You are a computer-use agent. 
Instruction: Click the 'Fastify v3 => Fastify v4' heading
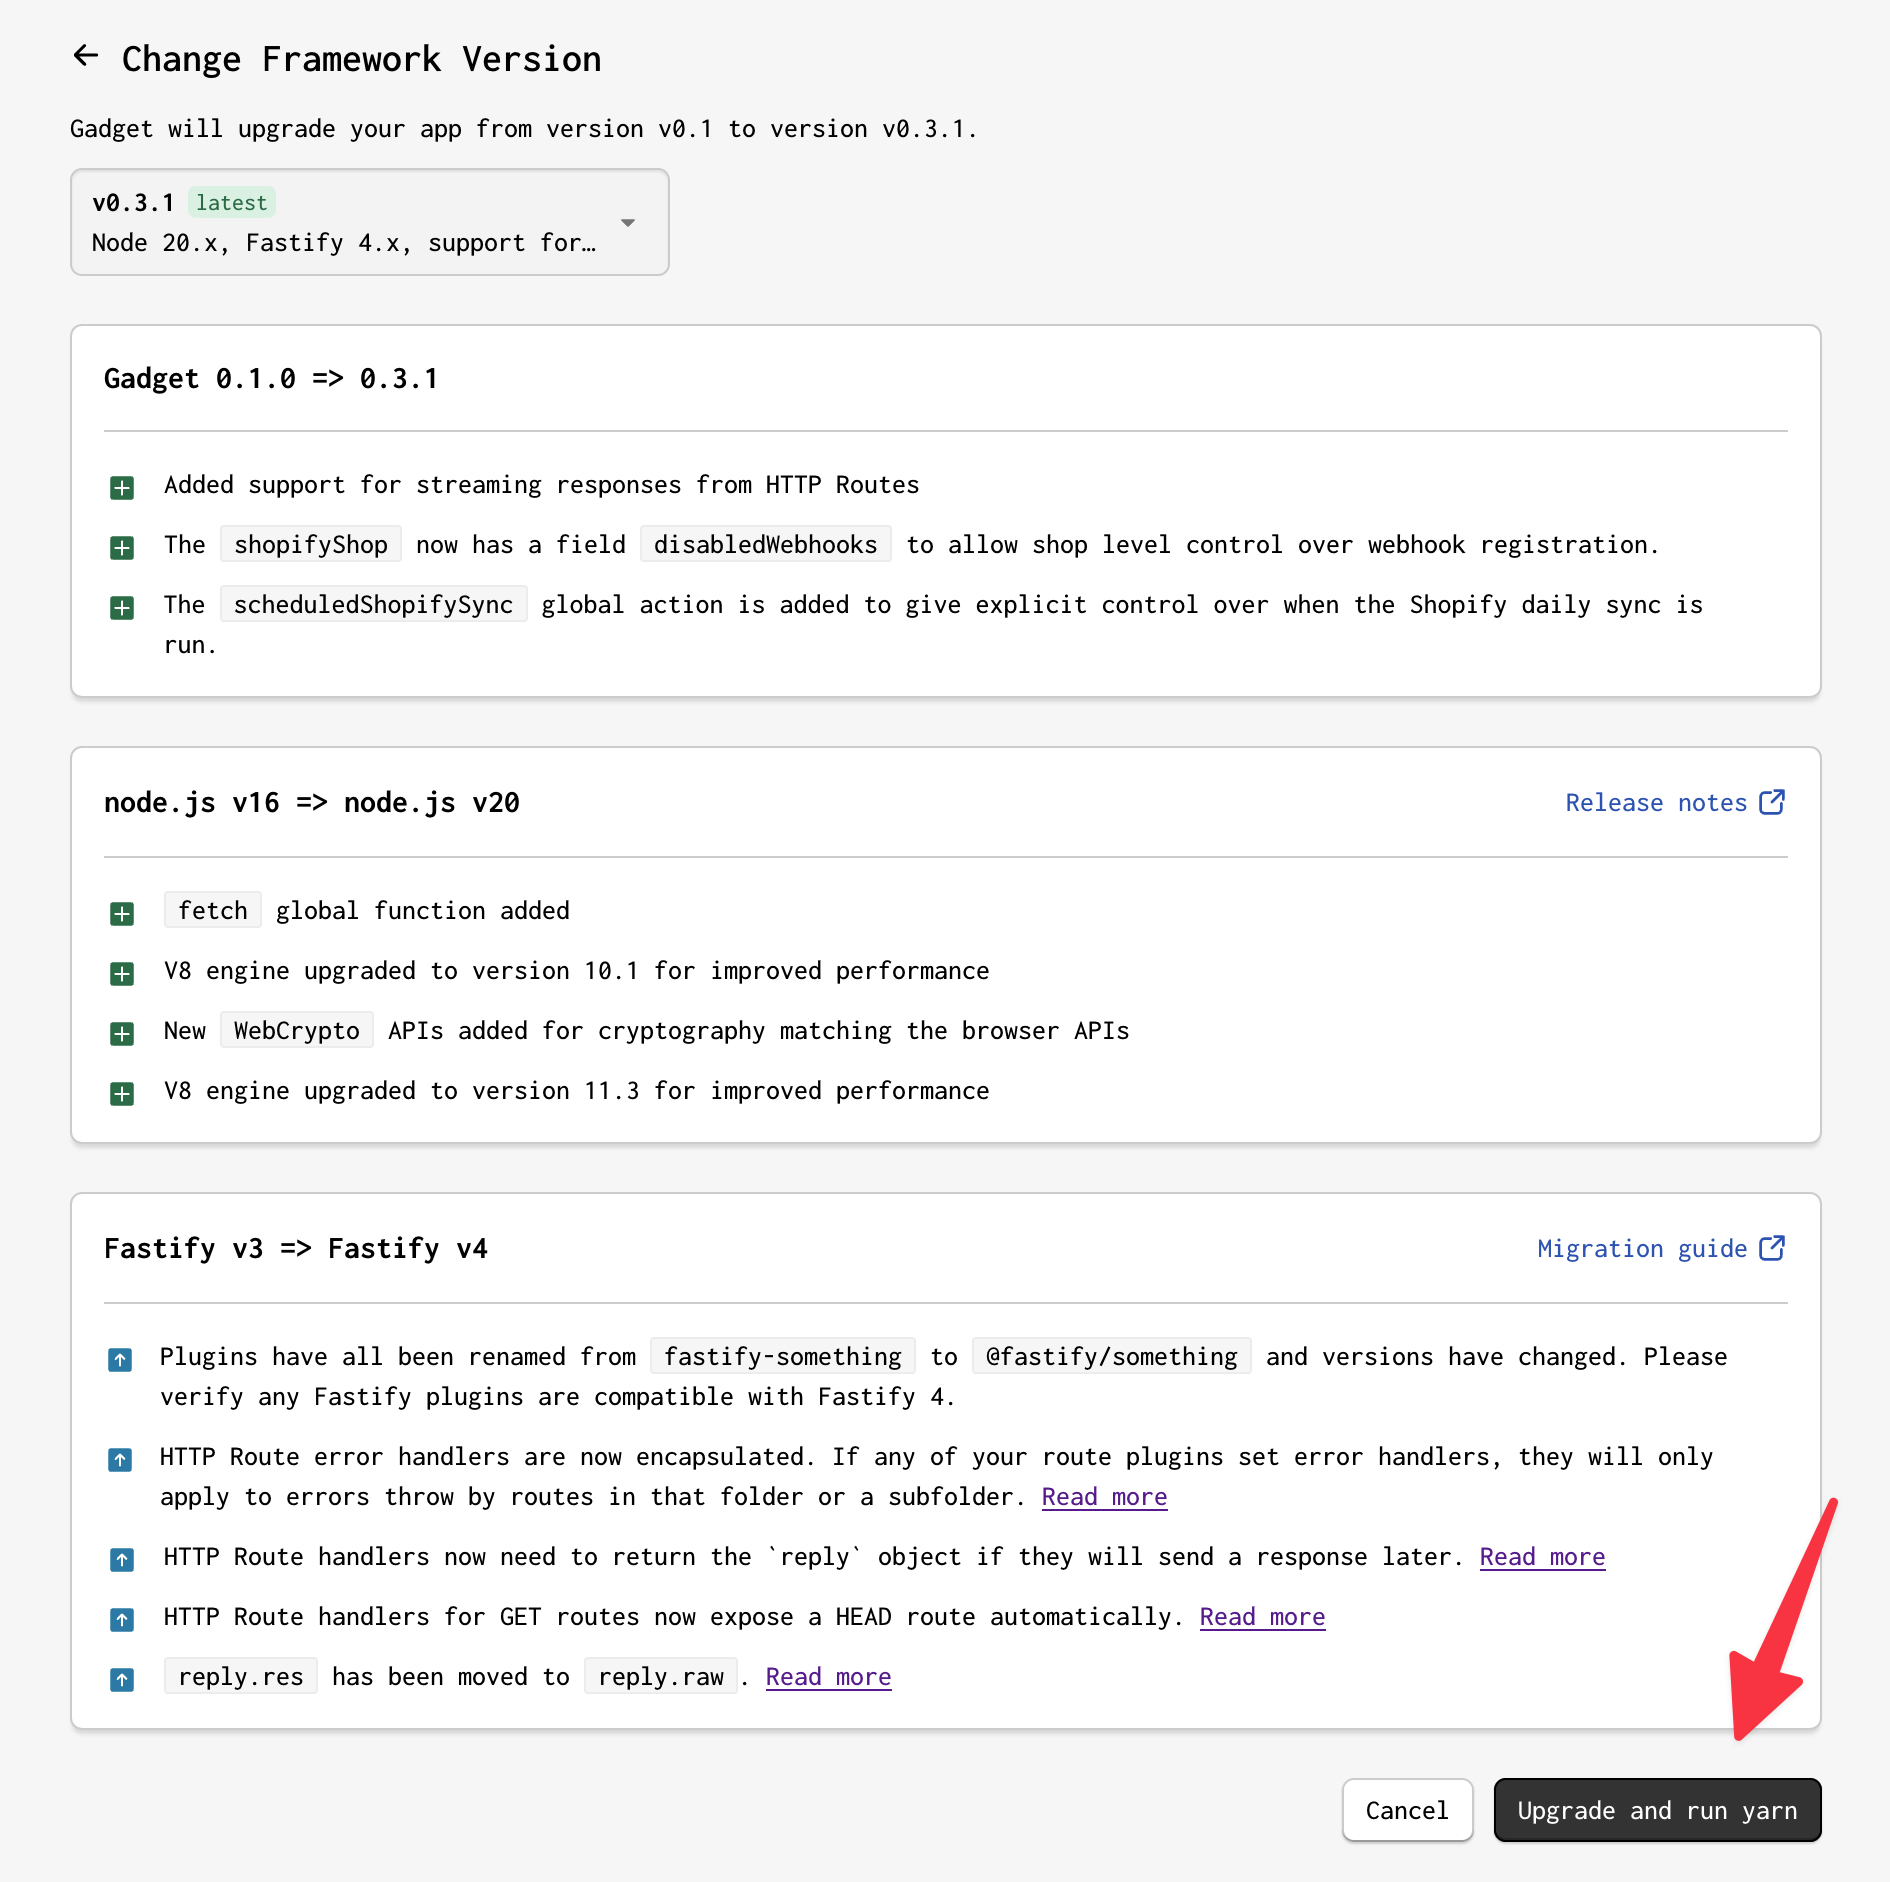[296, 1249]
